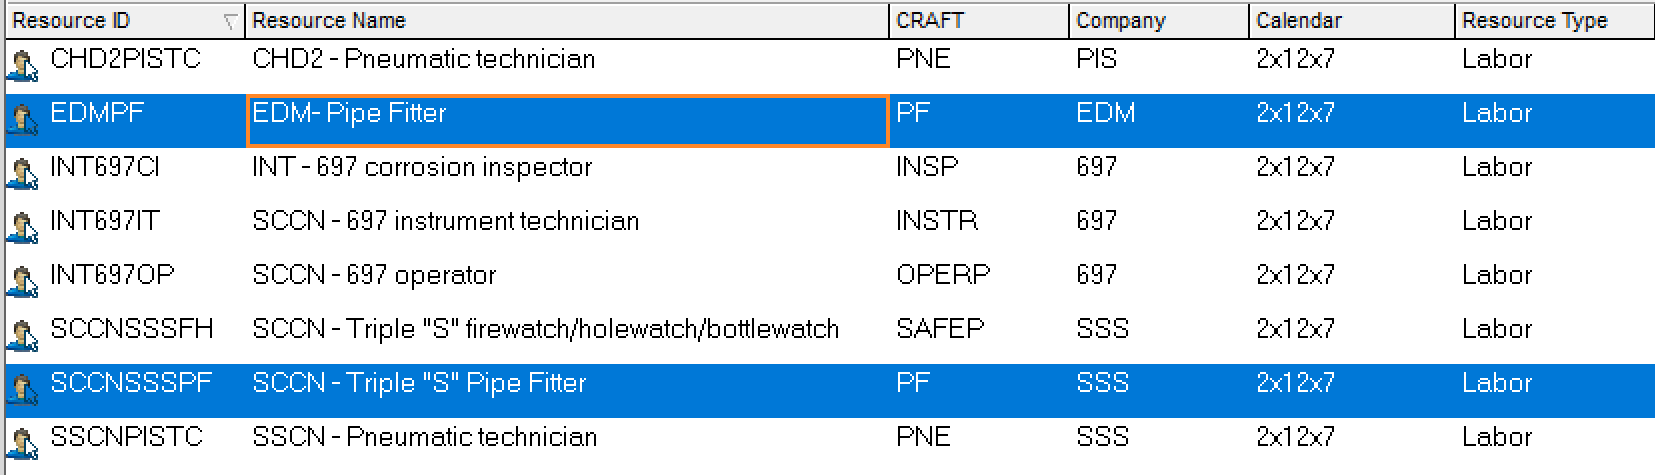Click the Calendar column header

[1352, 21]
